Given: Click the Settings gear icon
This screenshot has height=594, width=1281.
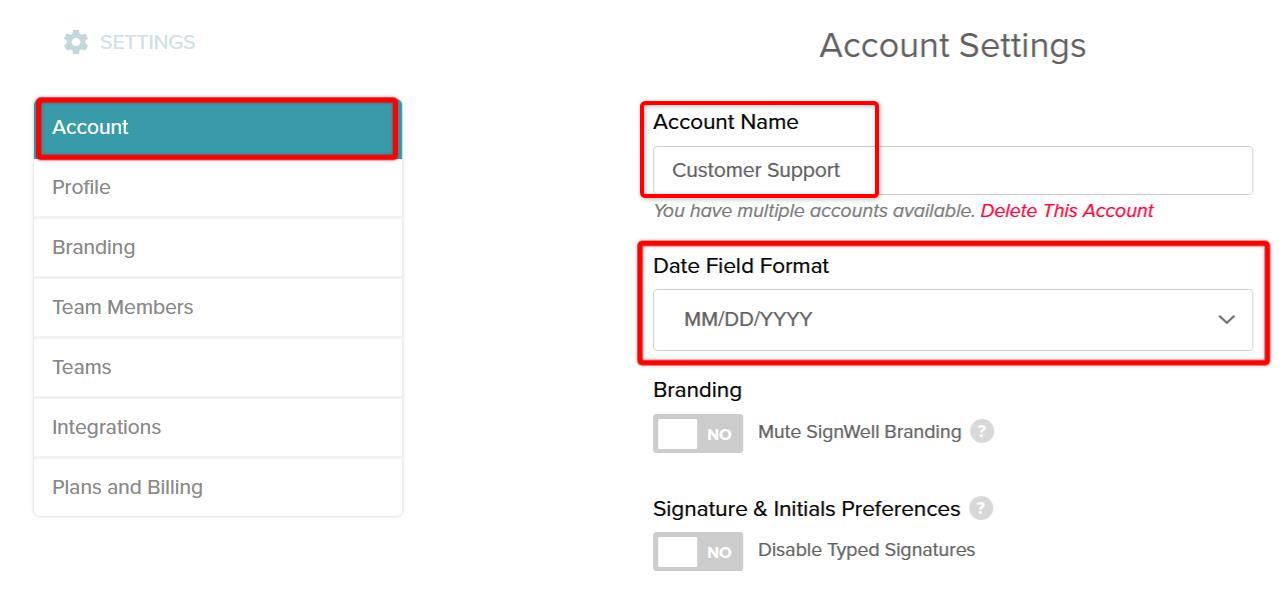Looking at the screenshot, I should coord(76,42).
